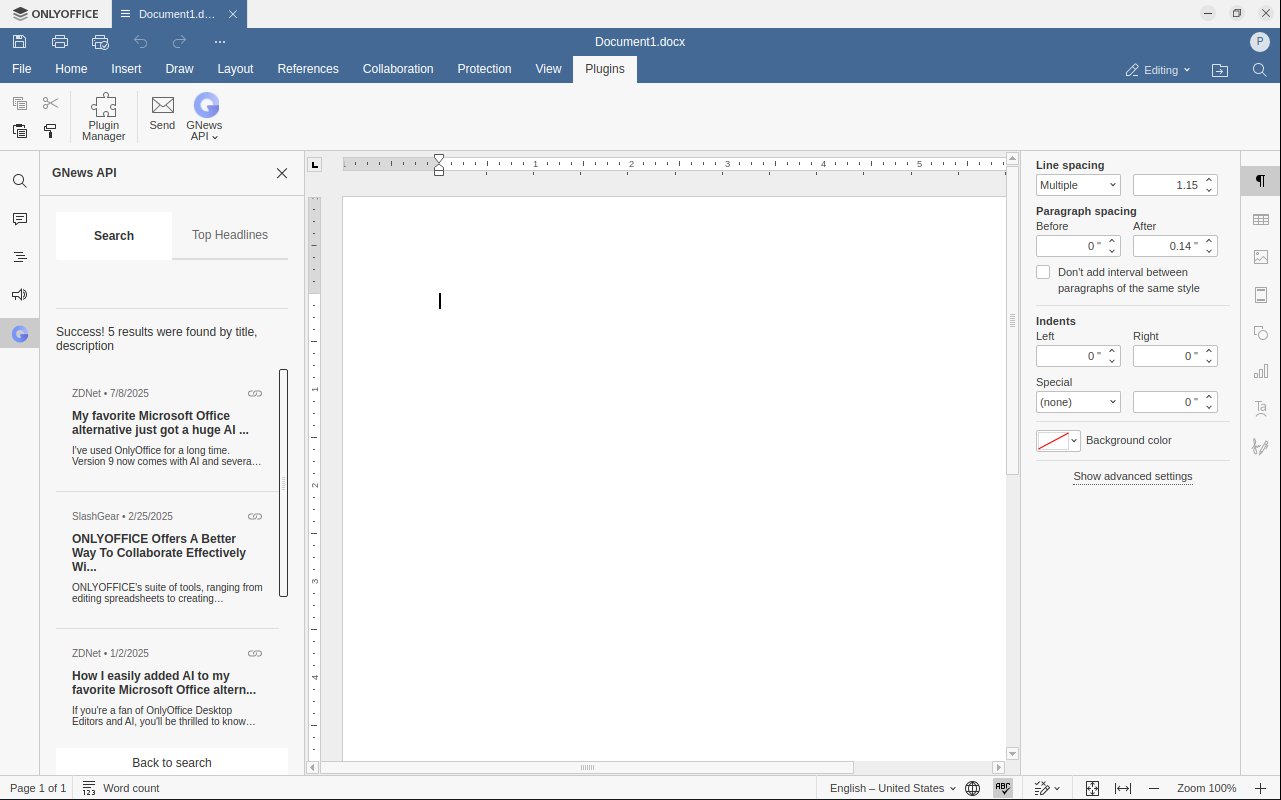
Task: Copy link of the SlashGear article
Action: point(255,517)
